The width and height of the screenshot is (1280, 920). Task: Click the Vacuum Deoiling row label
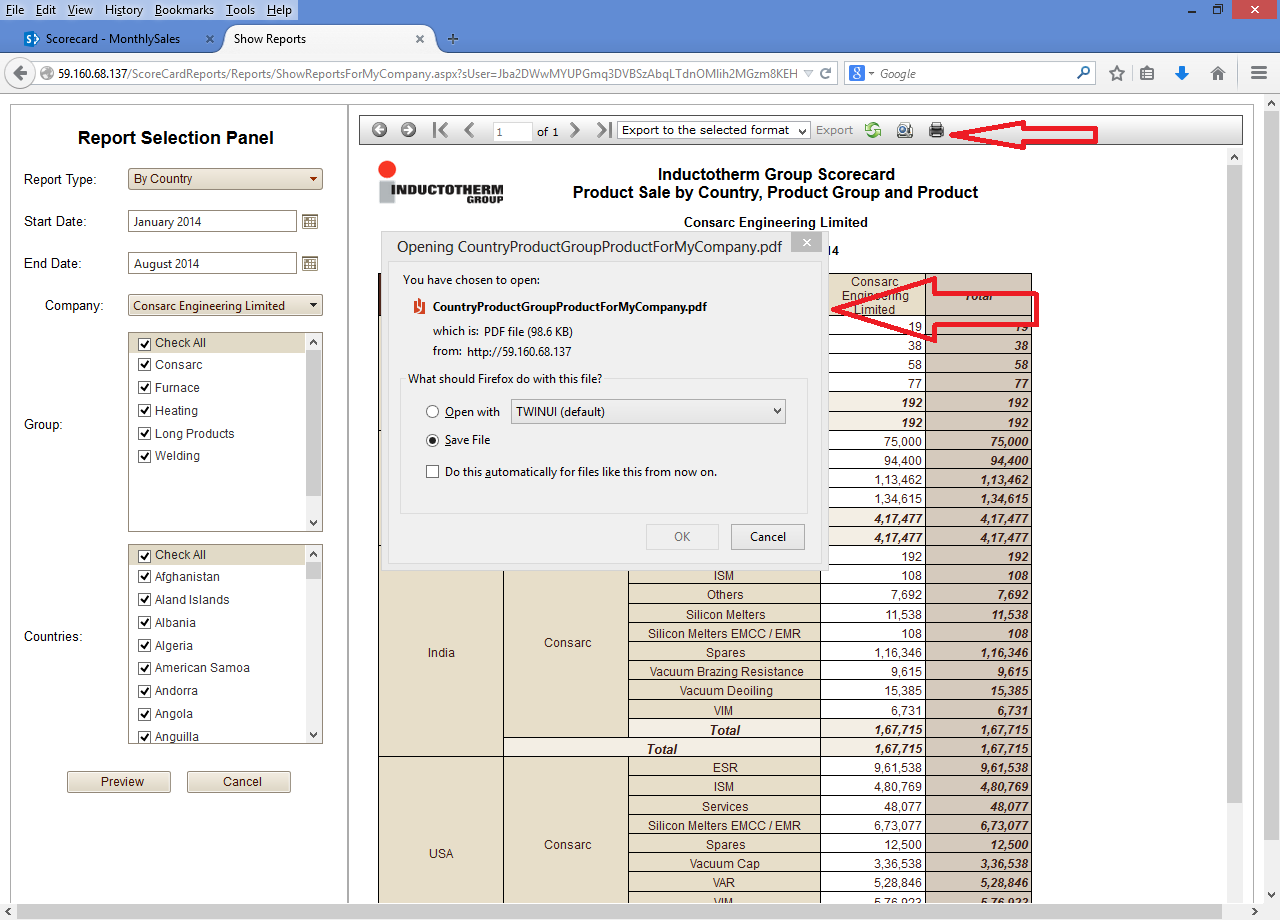point(726,691)
